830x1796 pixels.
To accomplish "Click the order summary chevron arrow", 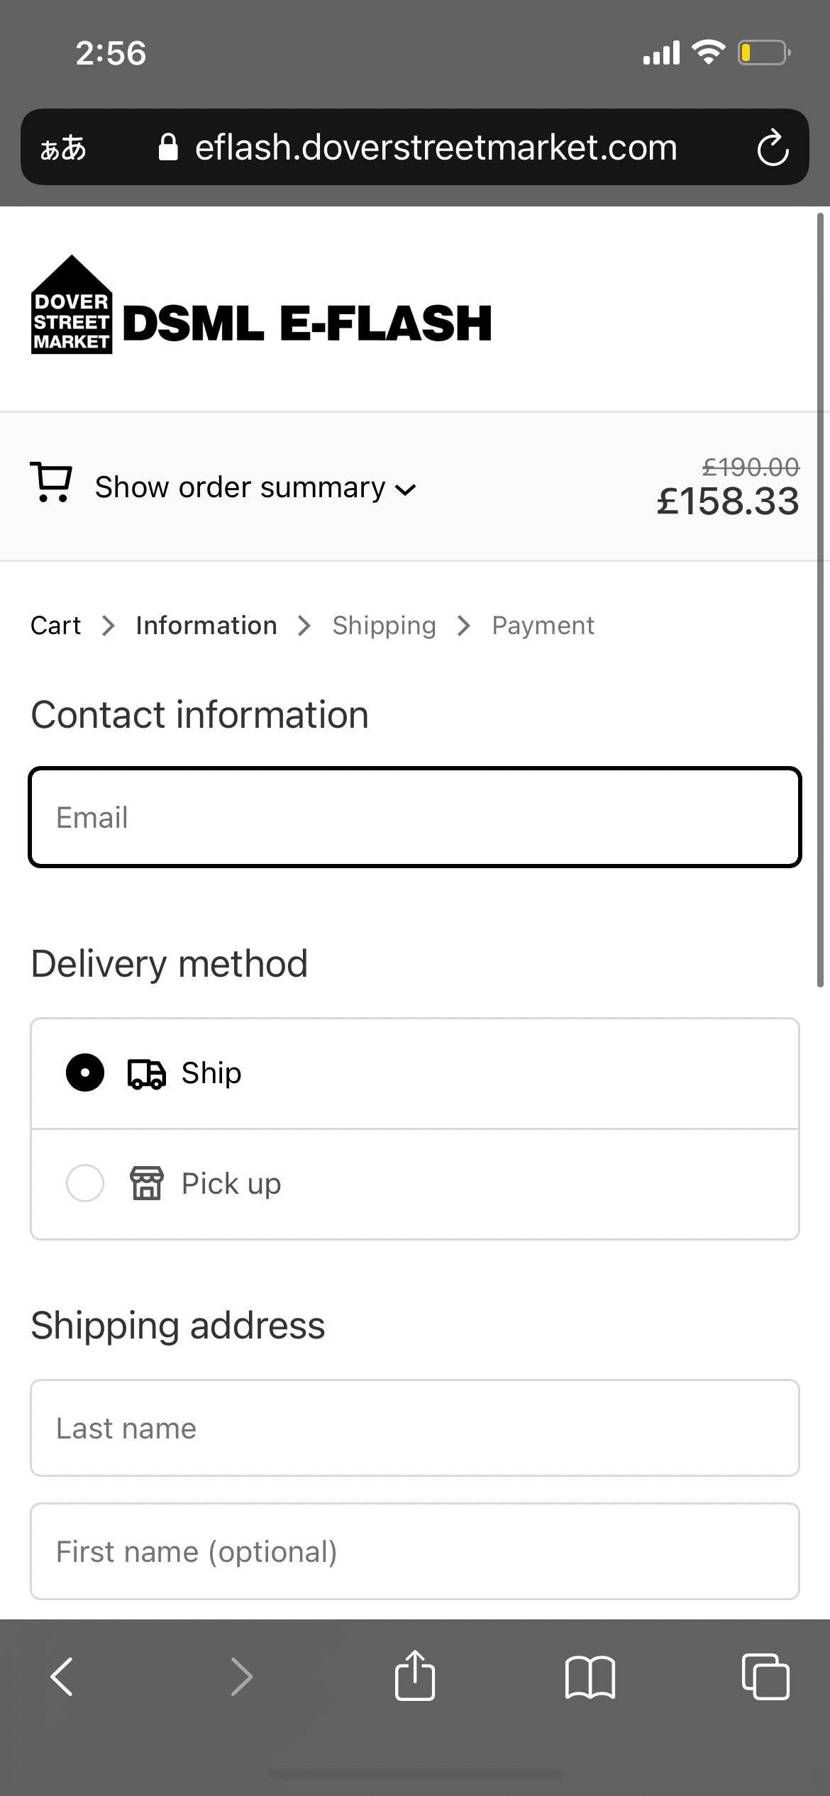I will coord(405,490).
